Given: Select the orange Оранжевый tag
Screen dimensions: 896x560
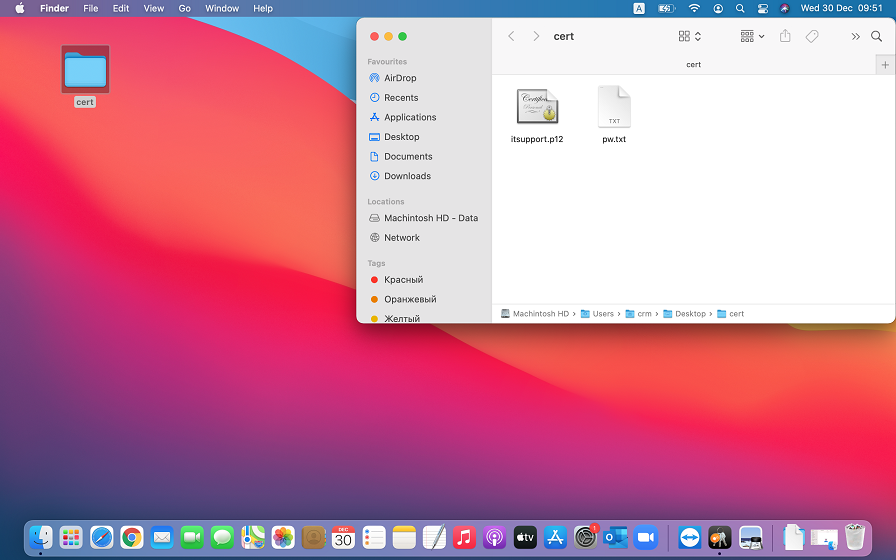Looking at the screenshot, I should click(x=409, y=299).
